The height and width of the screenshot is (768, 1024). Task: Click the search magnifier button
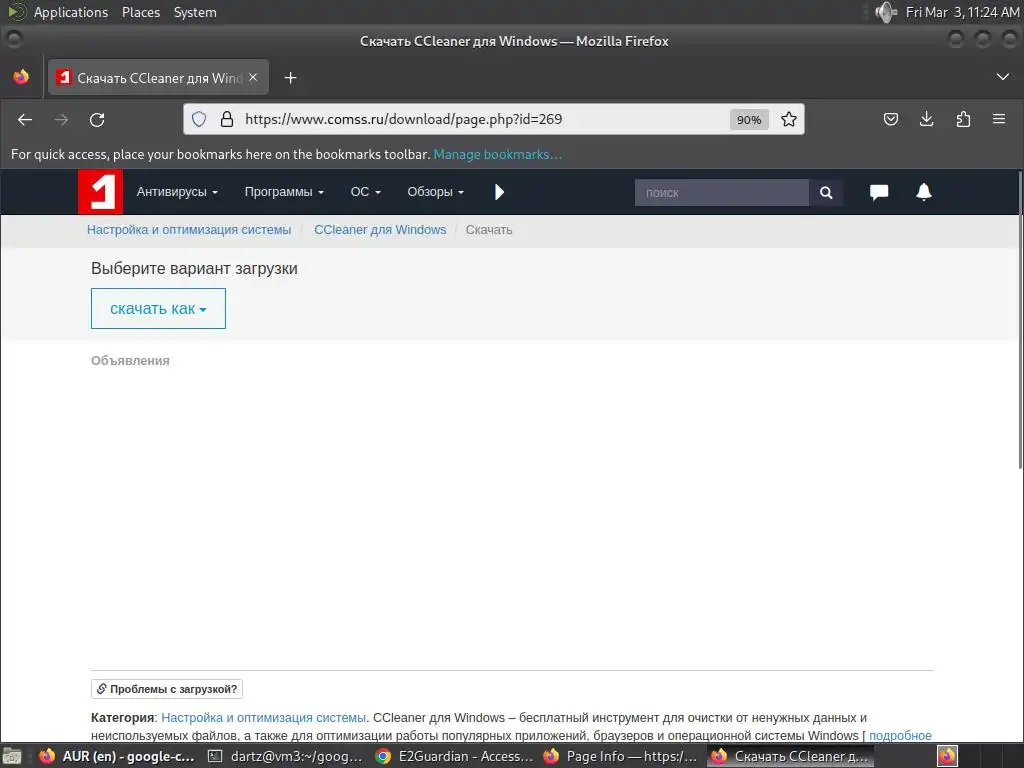click(826, 193)
